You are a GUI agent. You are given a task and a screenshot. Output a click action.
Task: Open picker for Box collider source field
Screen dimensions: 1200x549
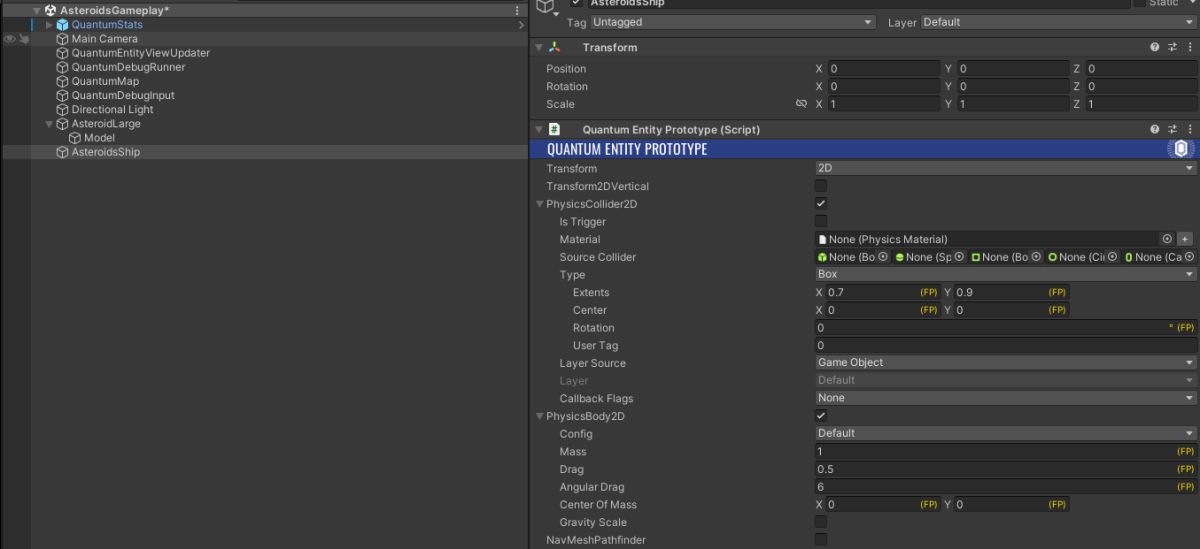[x=883, y=257]
